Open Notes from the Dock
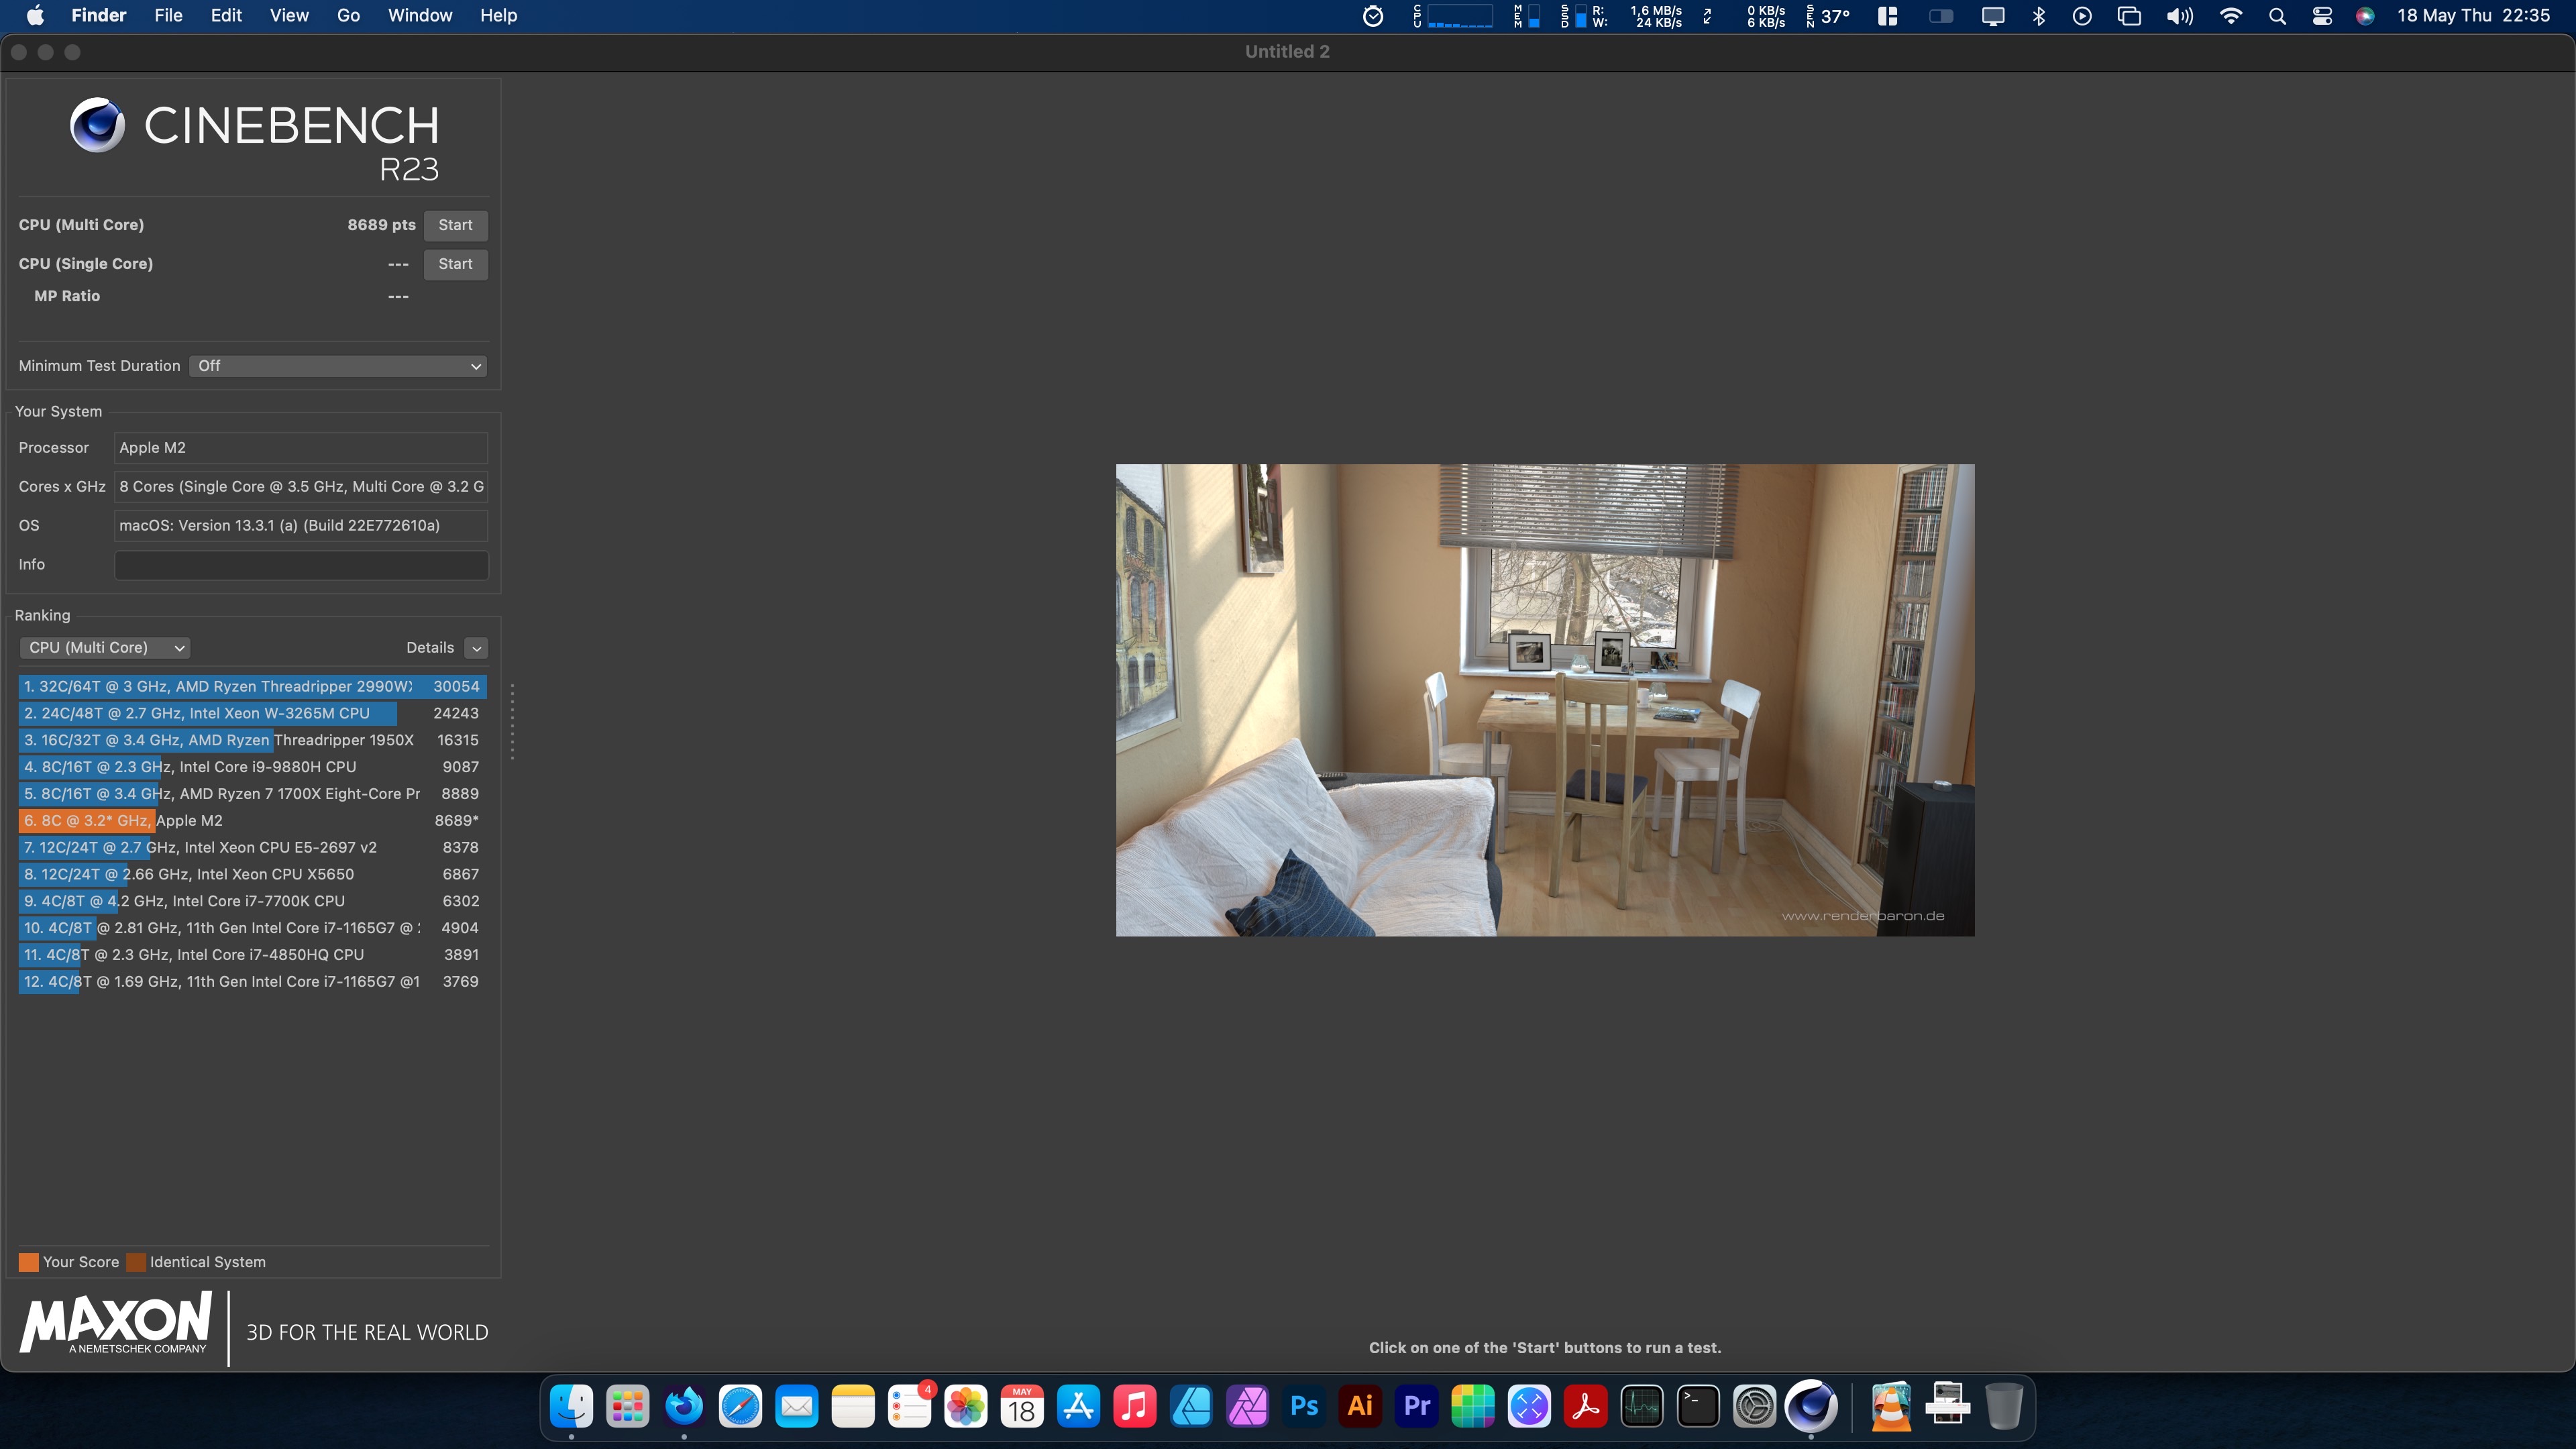This screenshot has height=1449, width=2576. pos(853,1407)
